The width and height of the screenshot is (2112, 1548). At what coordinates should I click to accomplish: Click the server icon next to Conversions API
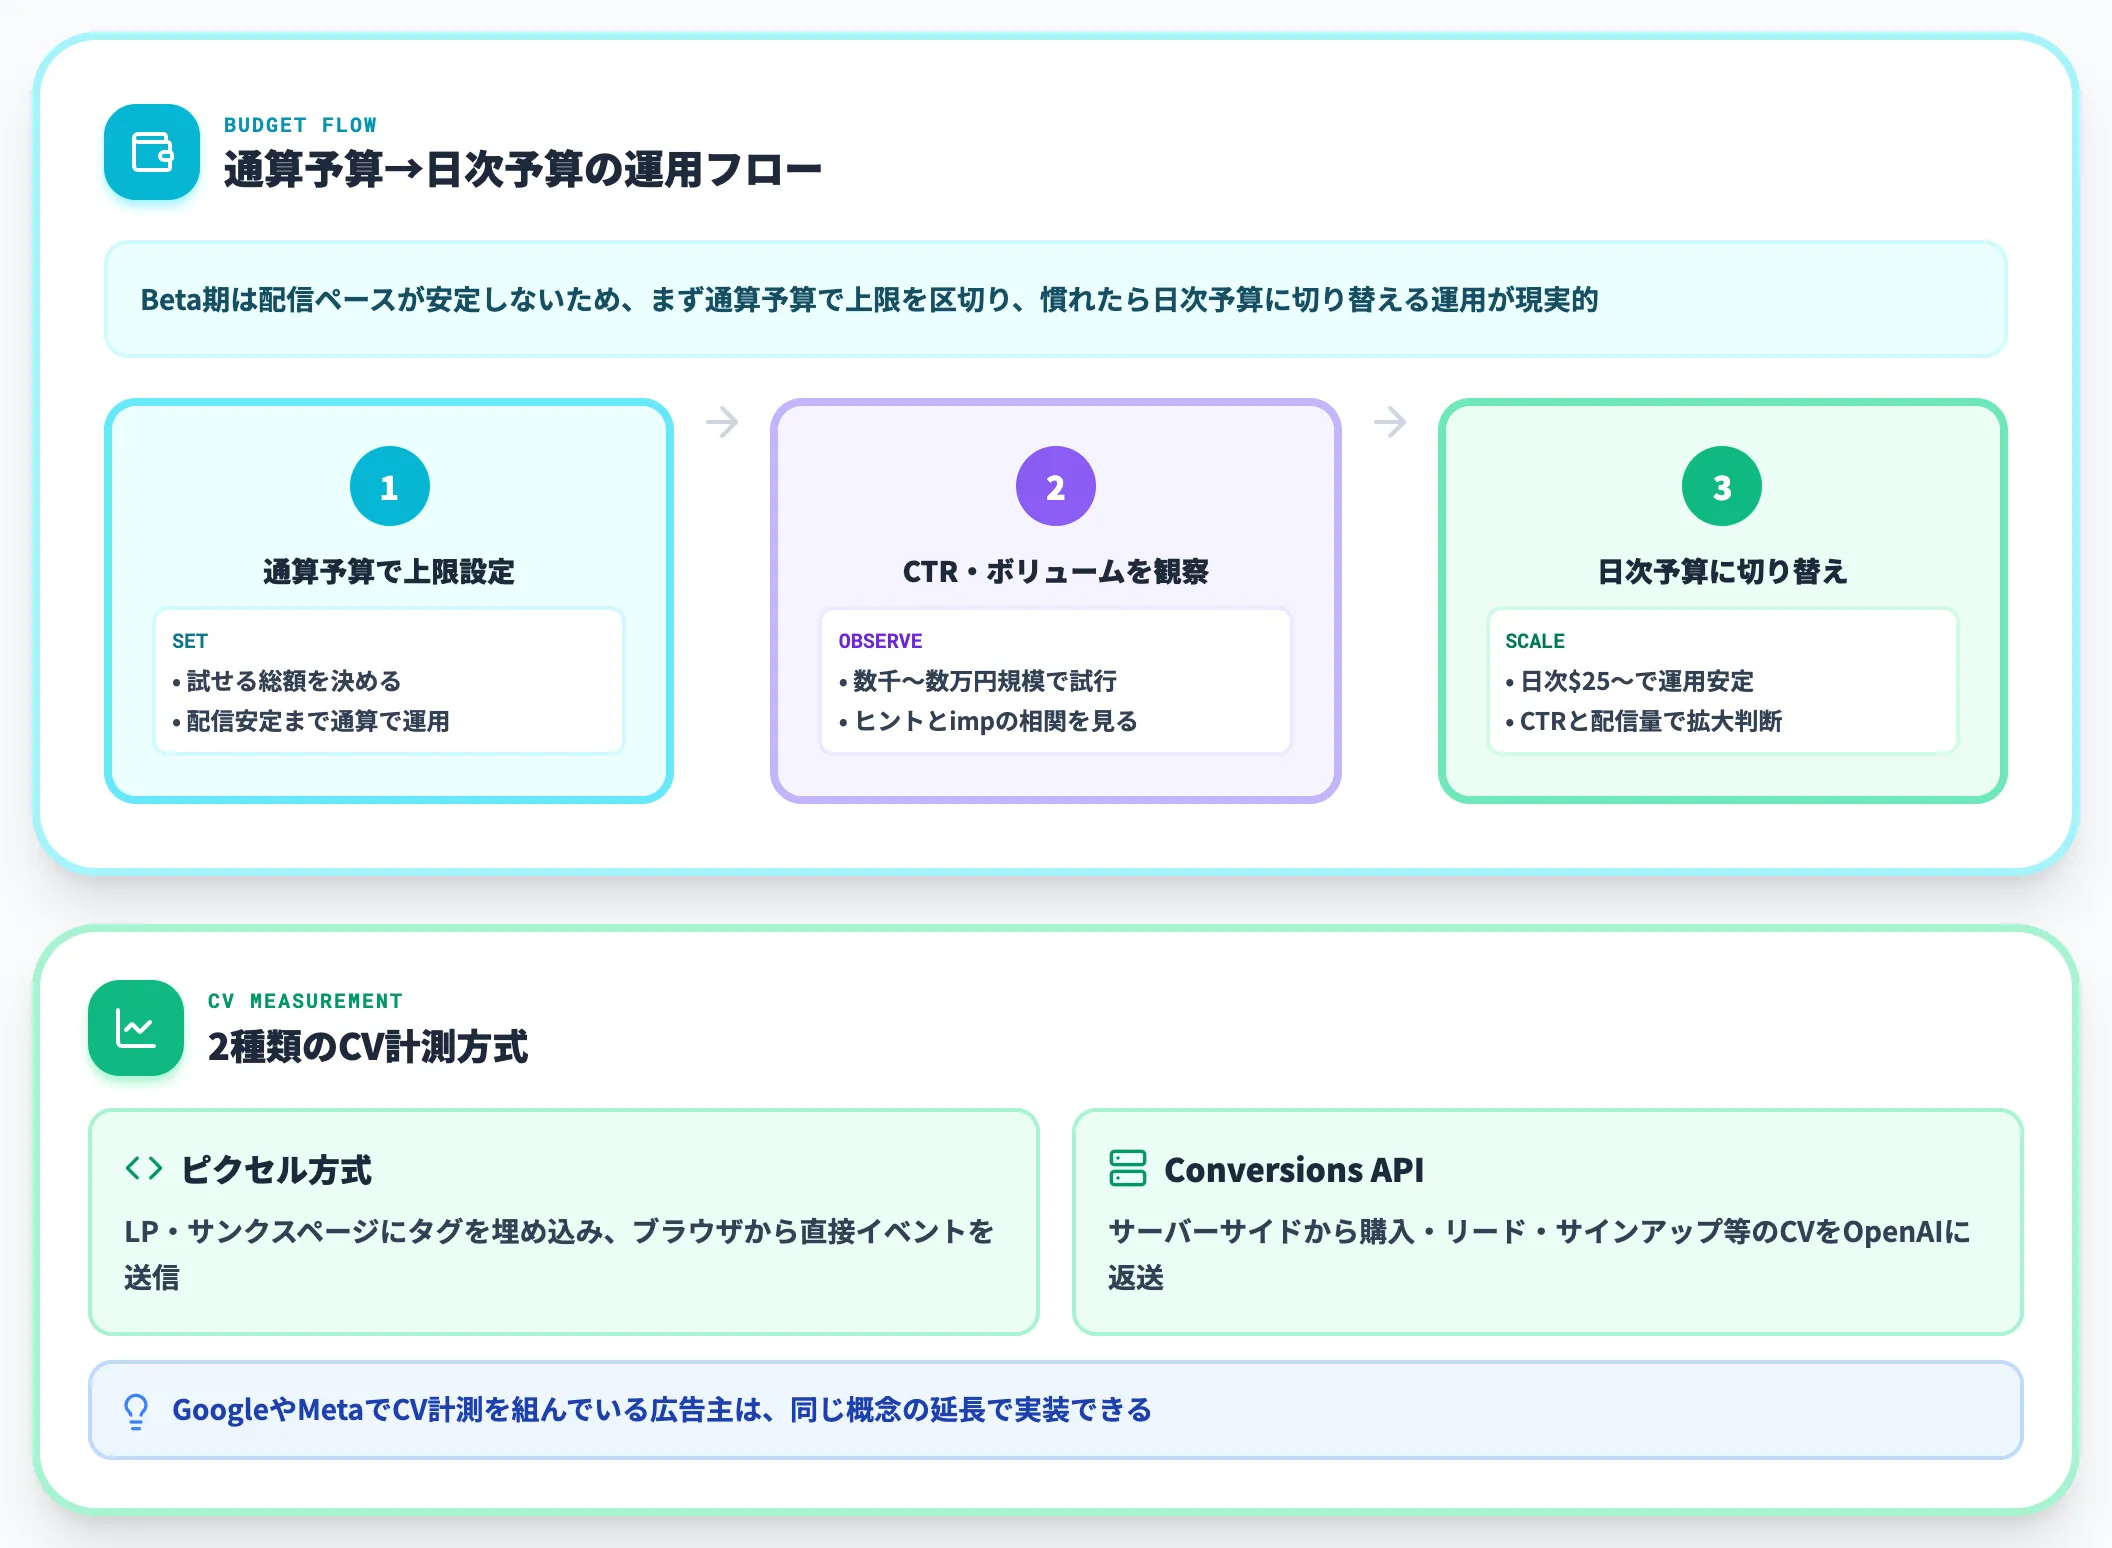pos(1128,1168)
